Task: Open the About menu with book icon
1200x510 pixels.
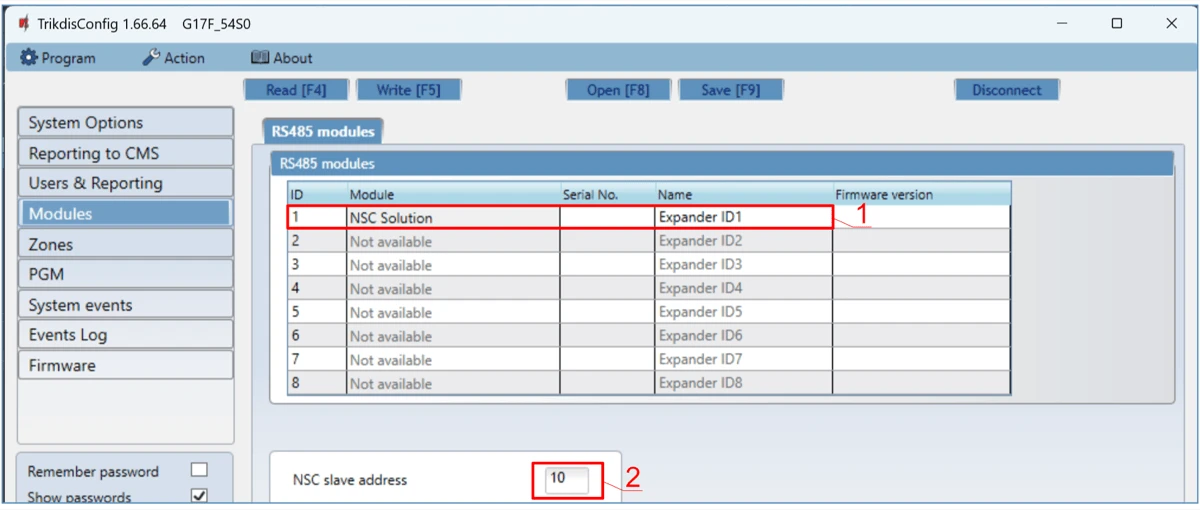Action: coord(281,58)
